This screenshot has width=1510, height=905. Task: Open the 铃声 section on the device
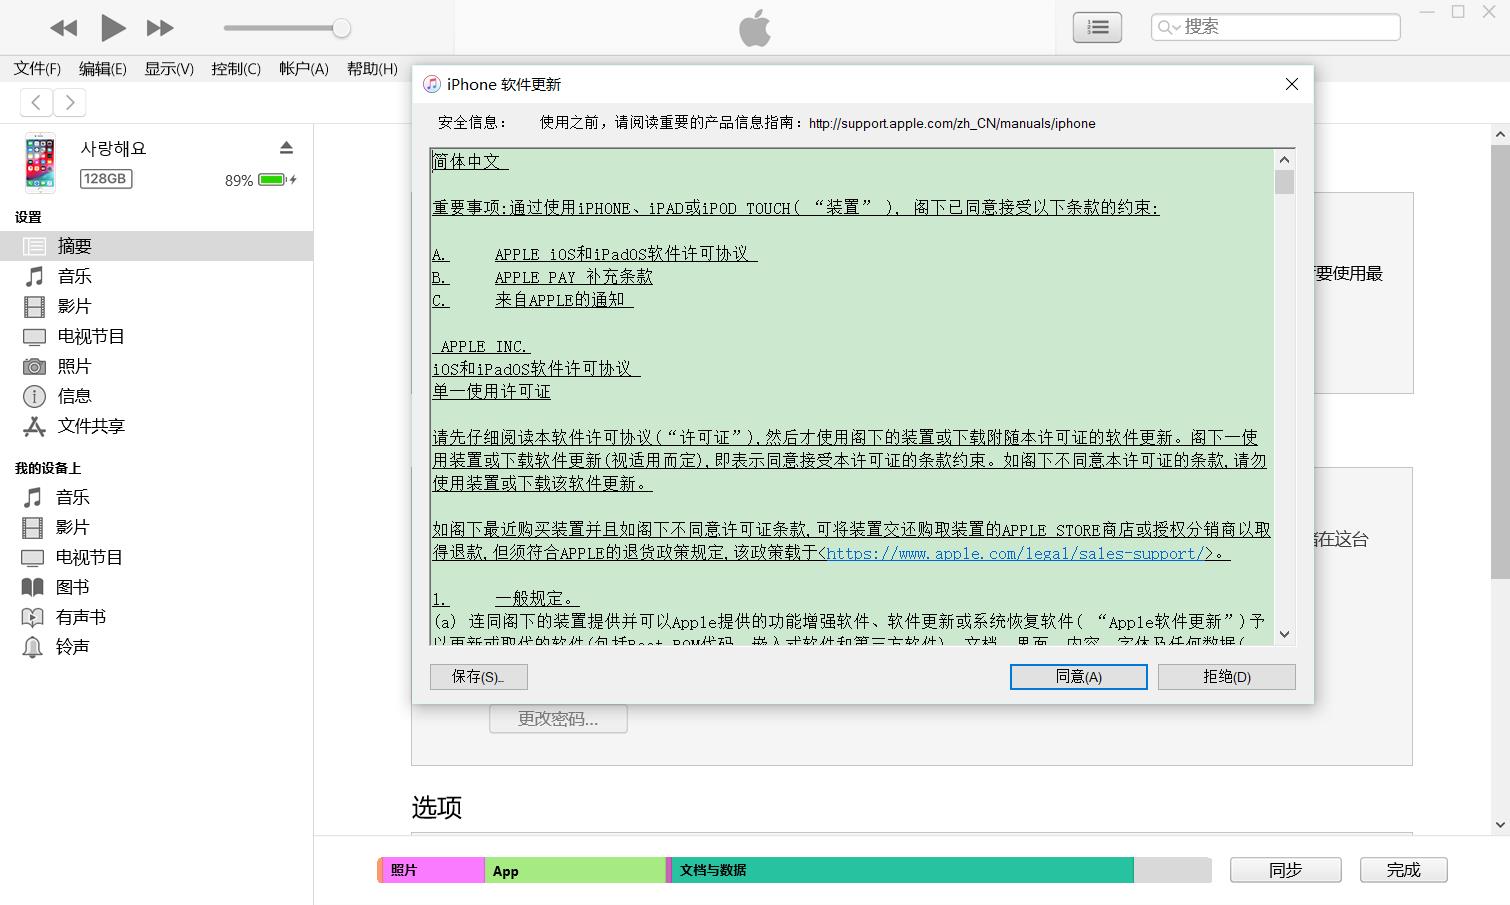pos(72,647)
